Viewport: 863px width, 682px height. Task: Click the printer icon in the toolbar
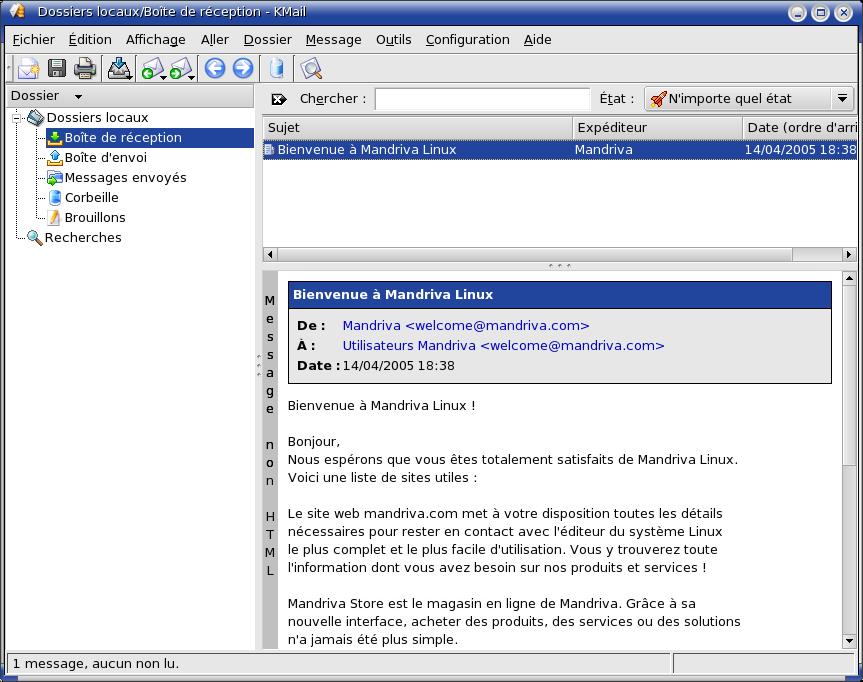point(85,68)
